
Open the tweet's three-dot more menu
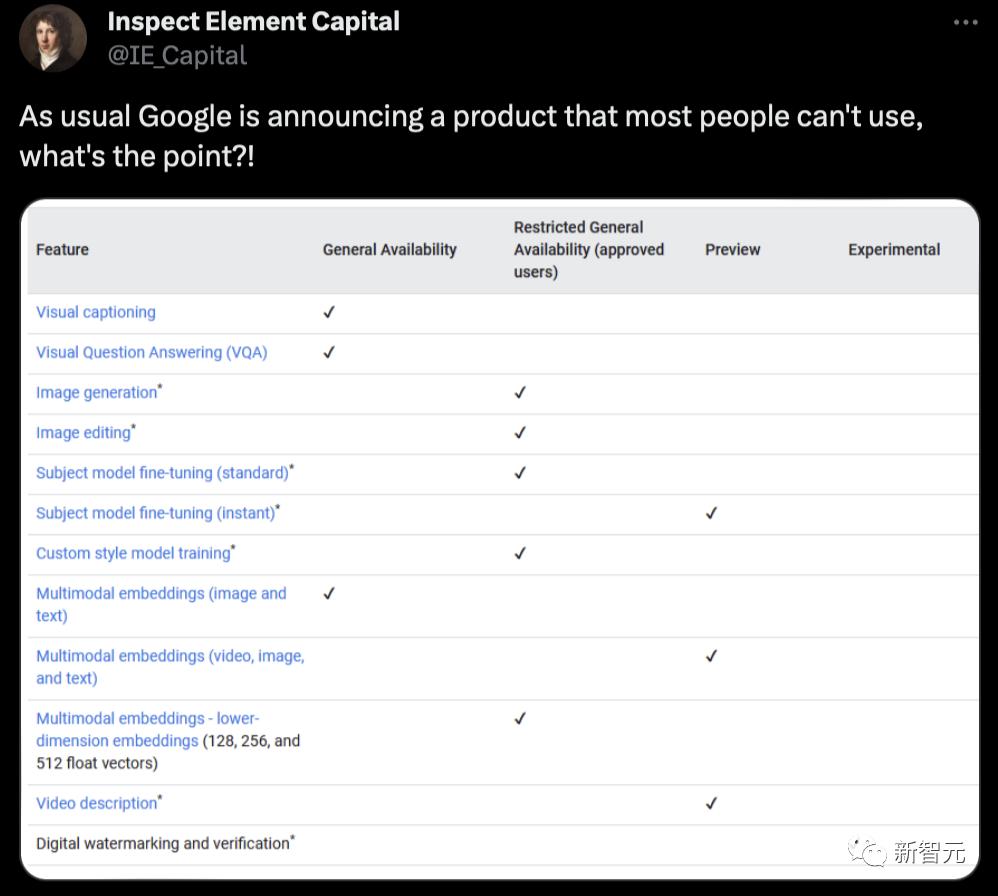pos(964,22)
